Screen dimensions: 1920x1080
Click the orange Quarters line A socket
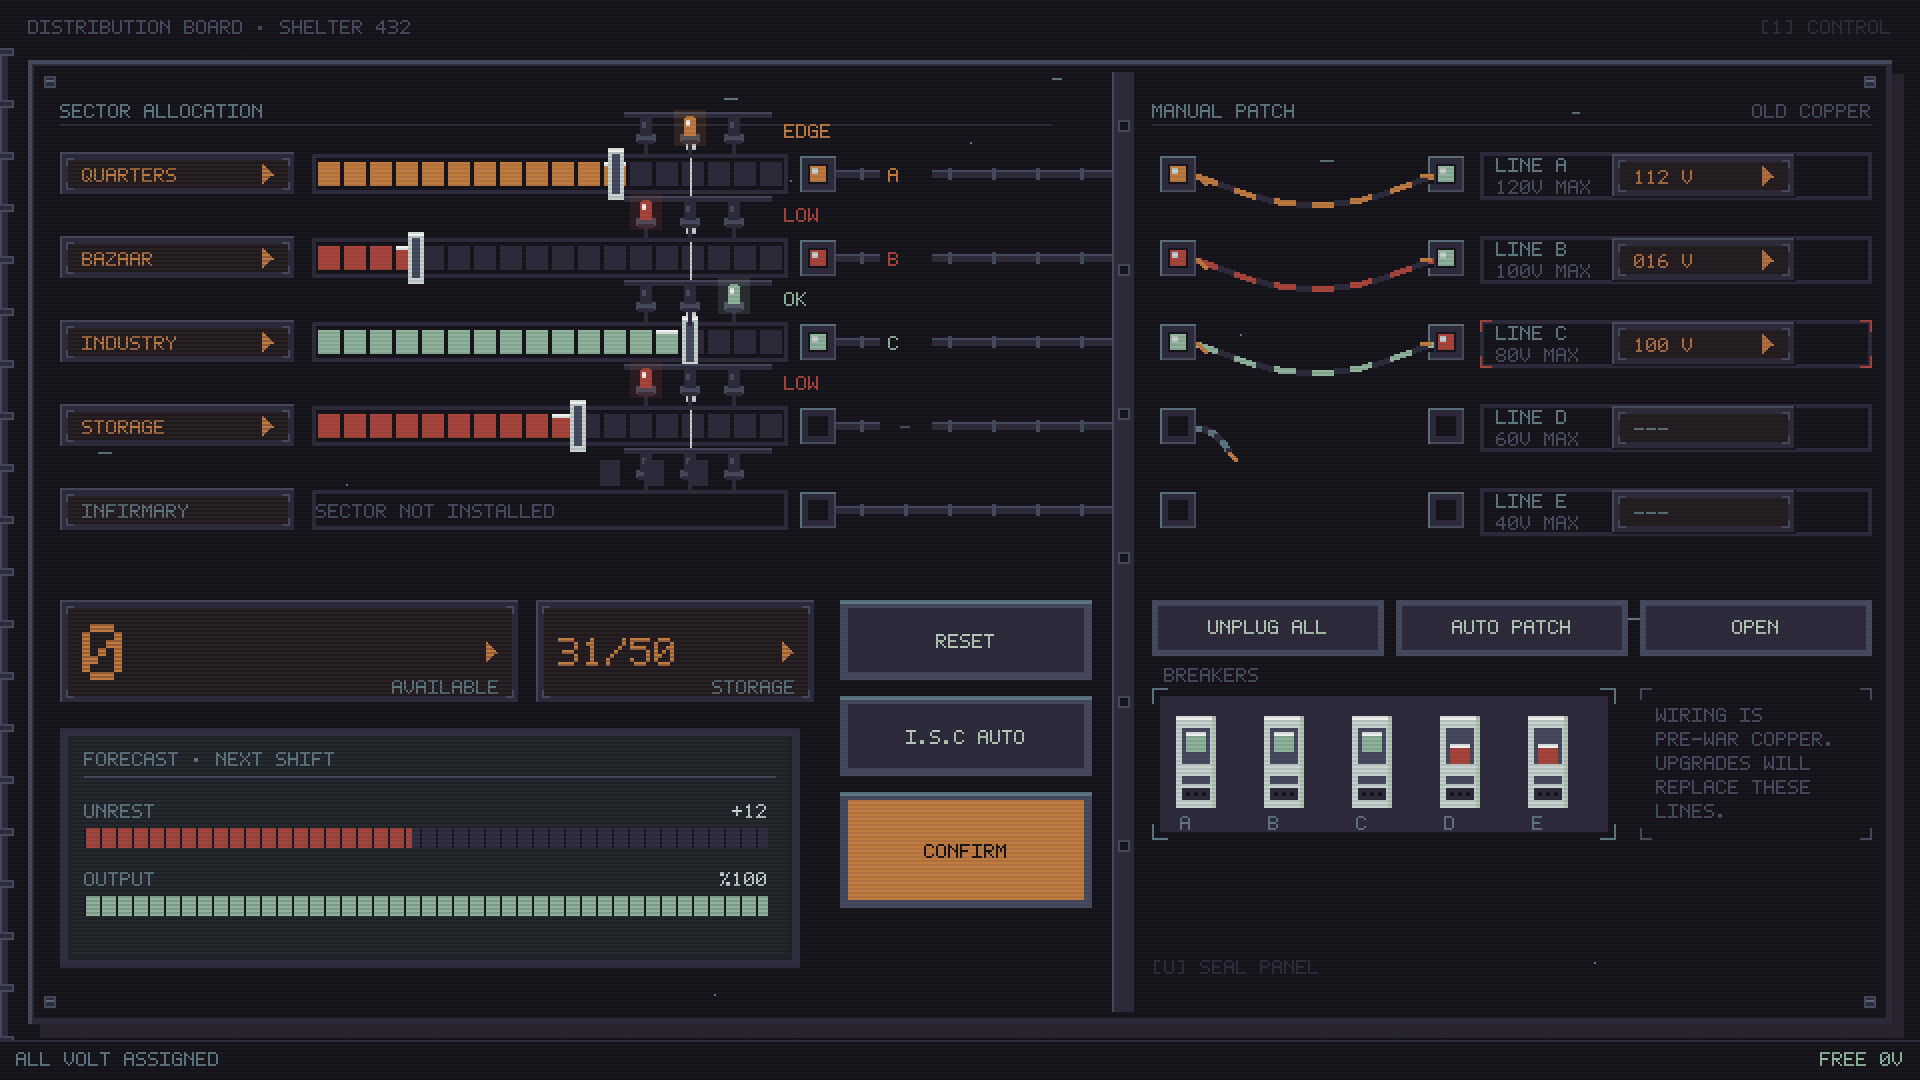click(817, 175)
